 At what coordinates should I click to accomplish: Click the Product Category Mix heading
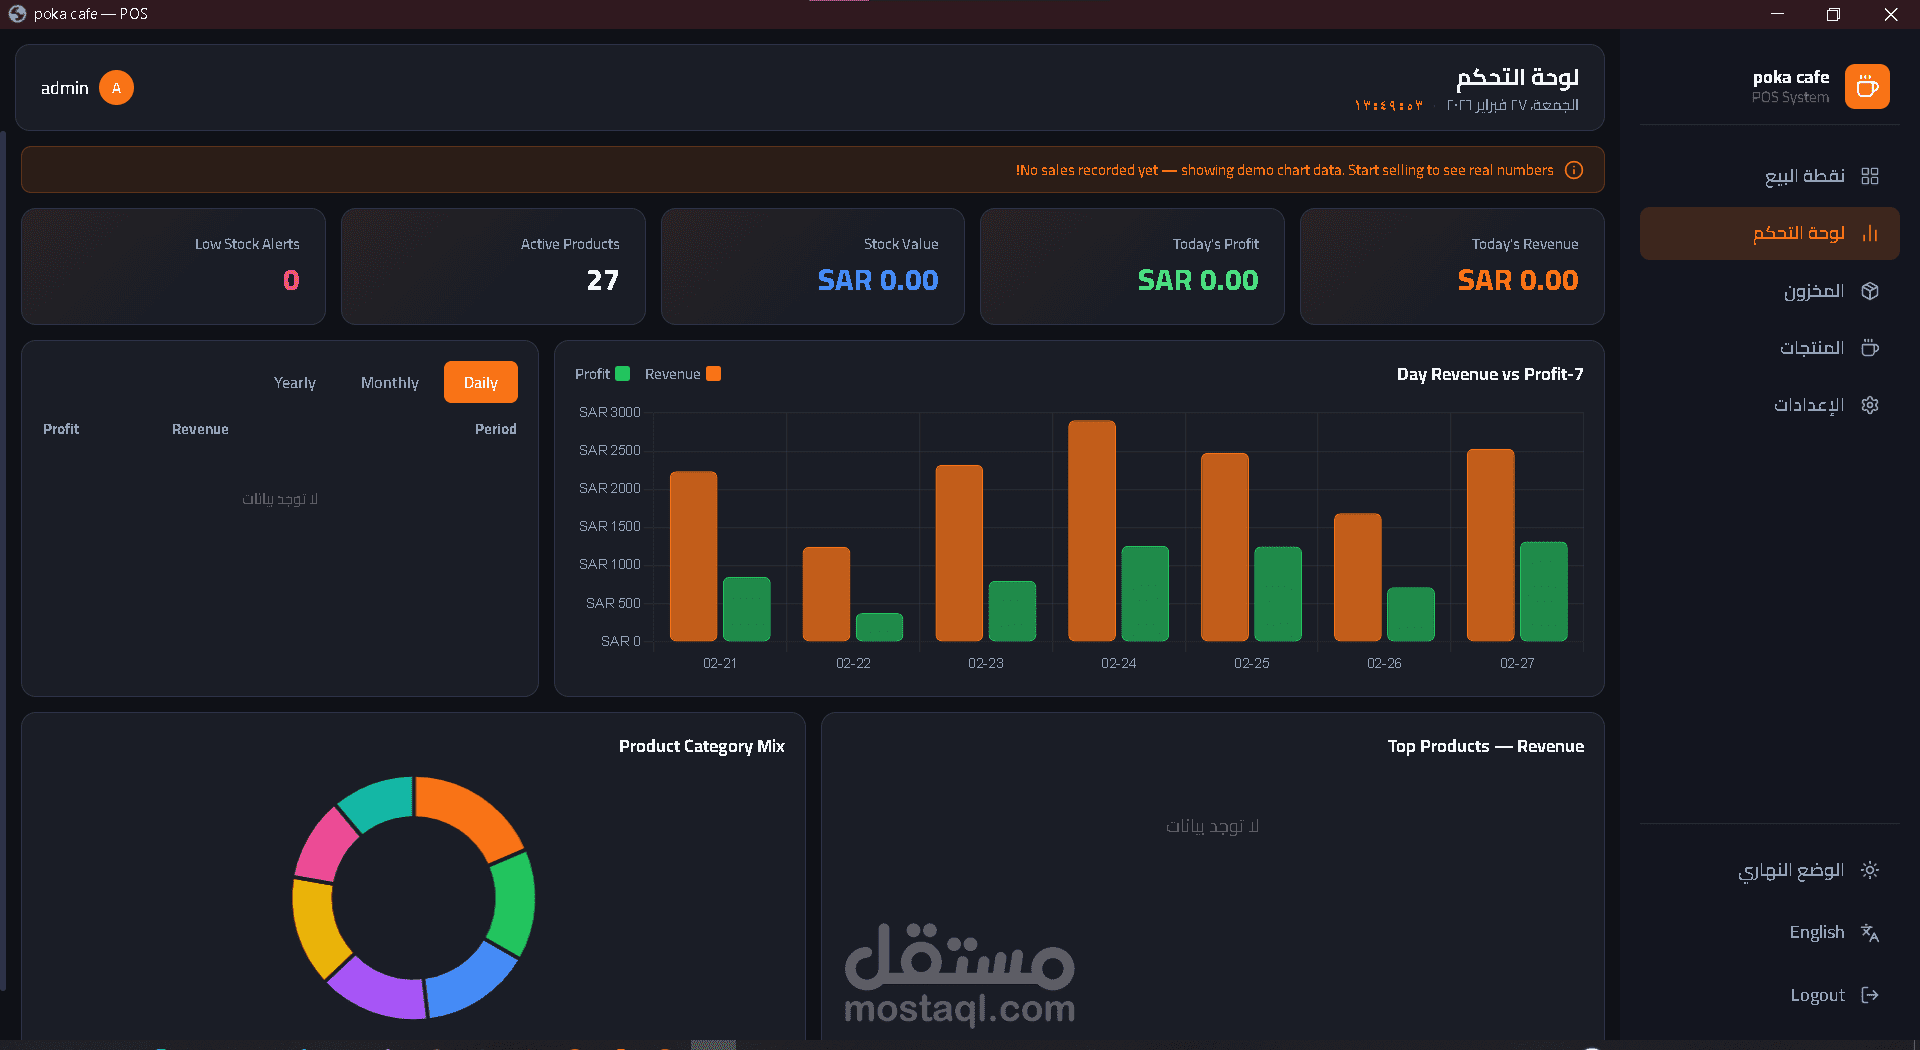(702, 746)
